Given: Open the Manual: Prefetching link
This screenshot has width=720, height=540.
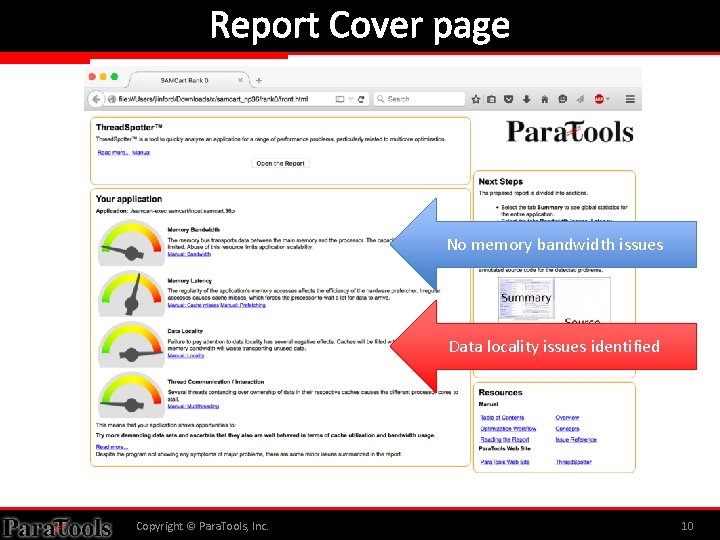Looking at the screenshot, I should tap(243, 305).
